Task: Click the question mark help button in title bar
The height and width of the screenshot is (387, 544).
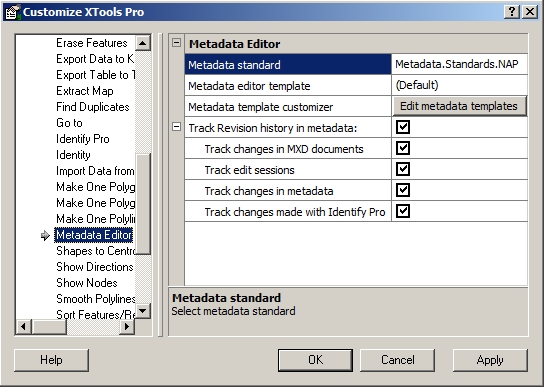Action: pos(512,12)
